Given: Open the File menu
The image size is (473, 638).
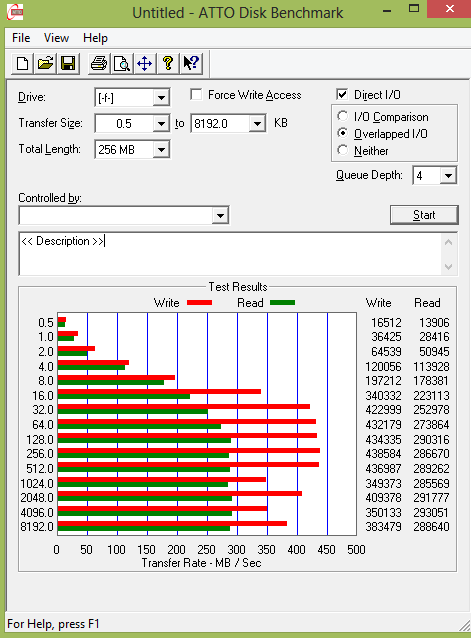Looking at the screenshot, I should [21, 38].
